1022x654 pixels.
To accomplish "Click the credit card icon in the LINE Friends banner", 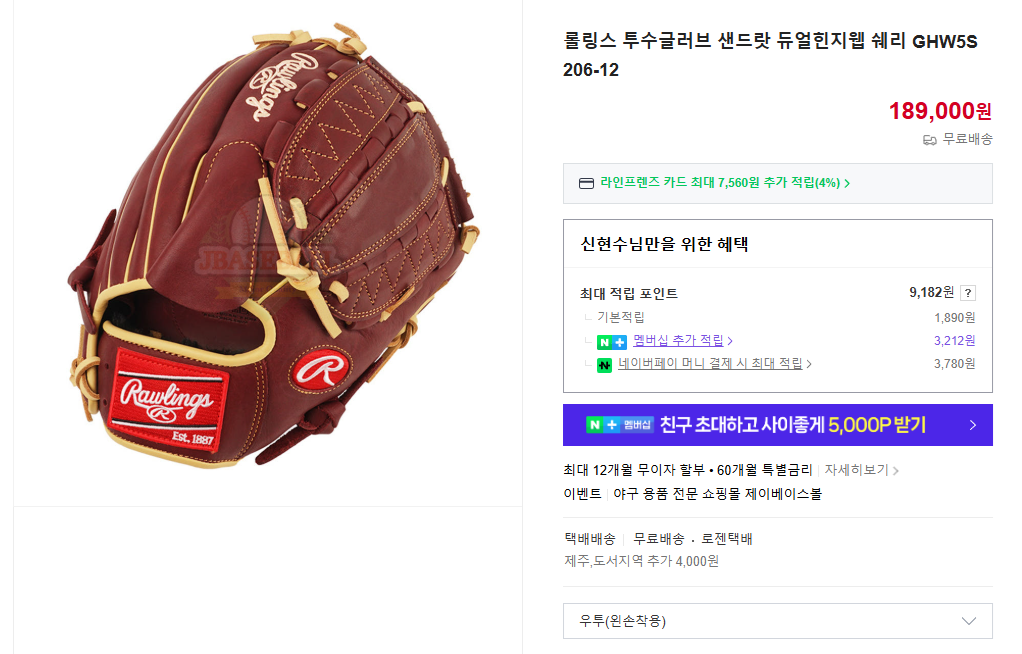I will [586, 183].
